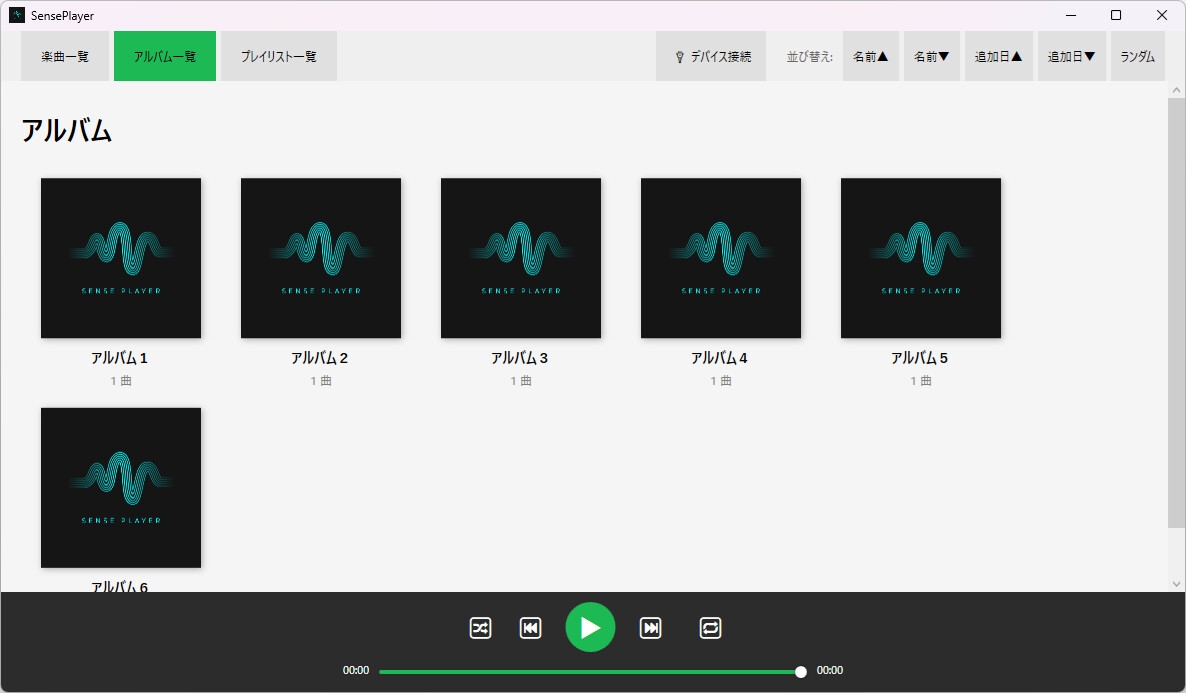Viewport: 1186px width, 693px height.
Task: Enable descending name sort 名前▼
Action: click(x=931, y=56)
